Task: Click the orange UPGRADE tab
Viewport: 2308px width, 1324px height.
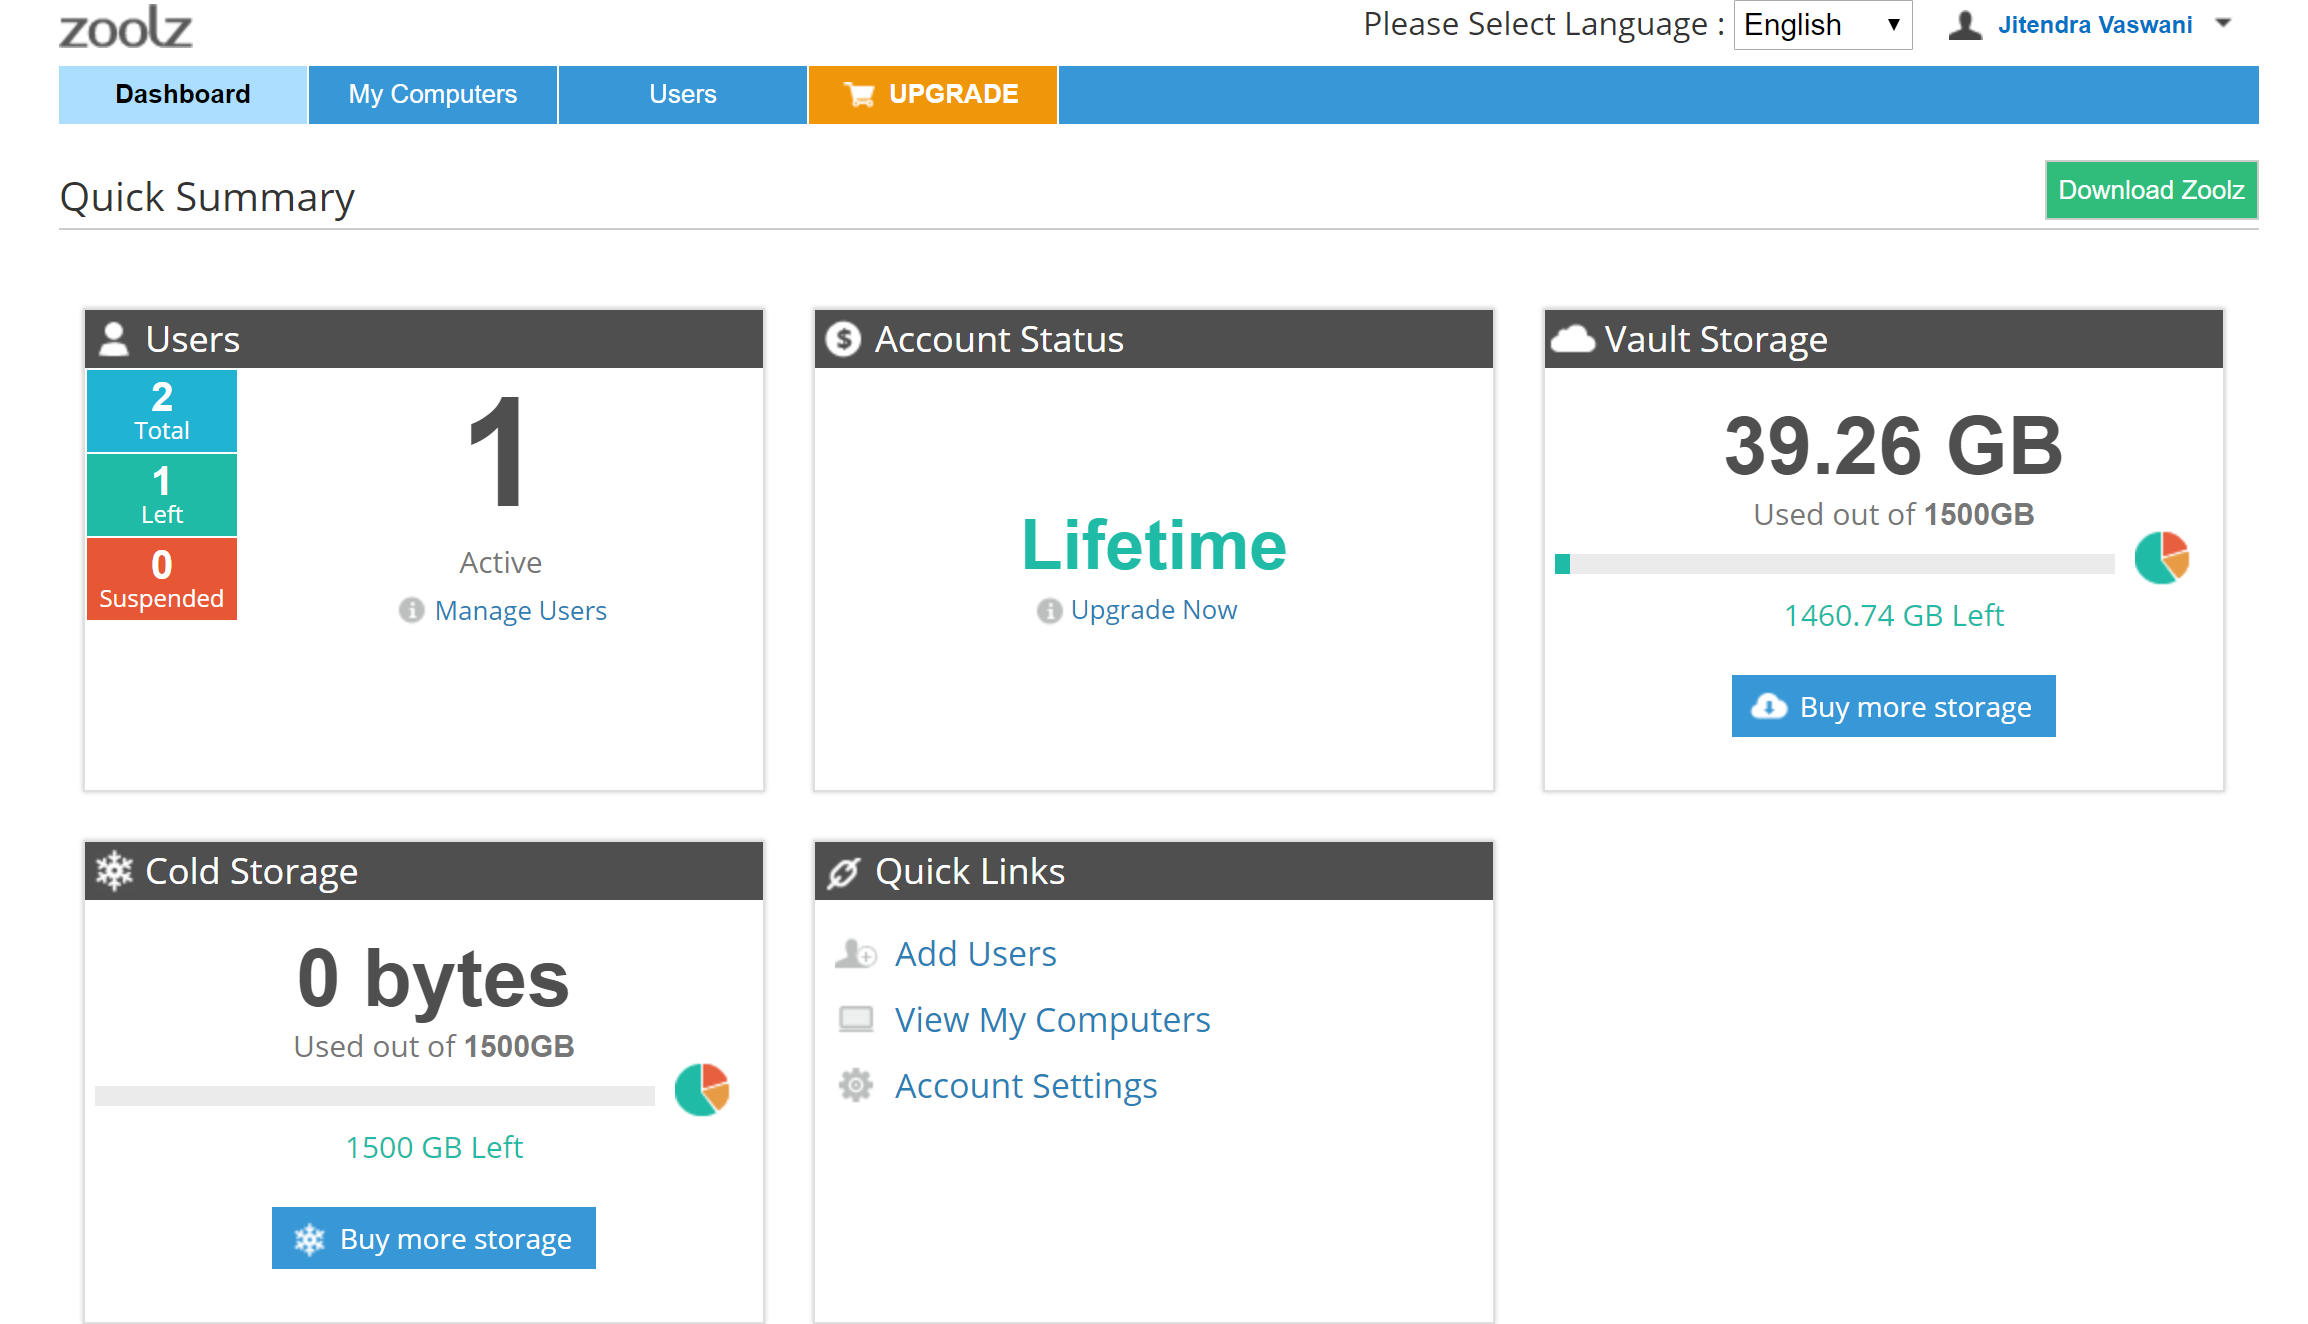Action: pos(932,95)
